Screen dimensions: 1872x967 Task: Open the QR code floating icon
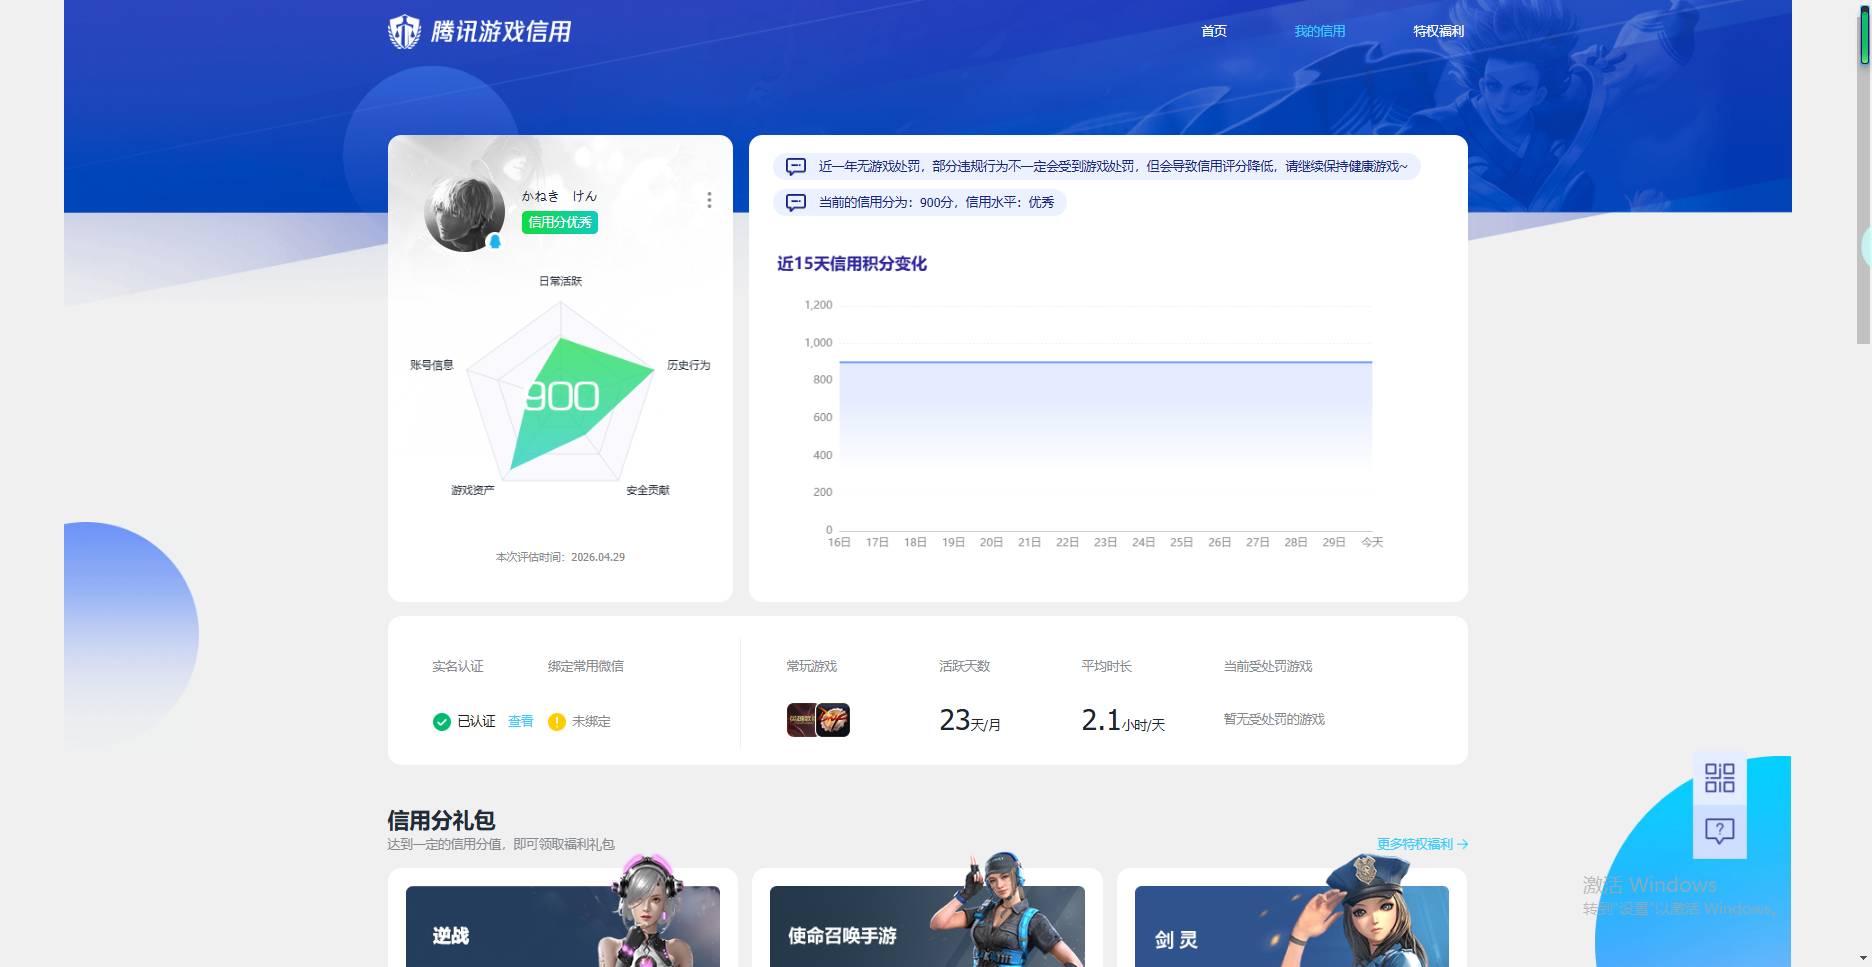(1719, 778)
